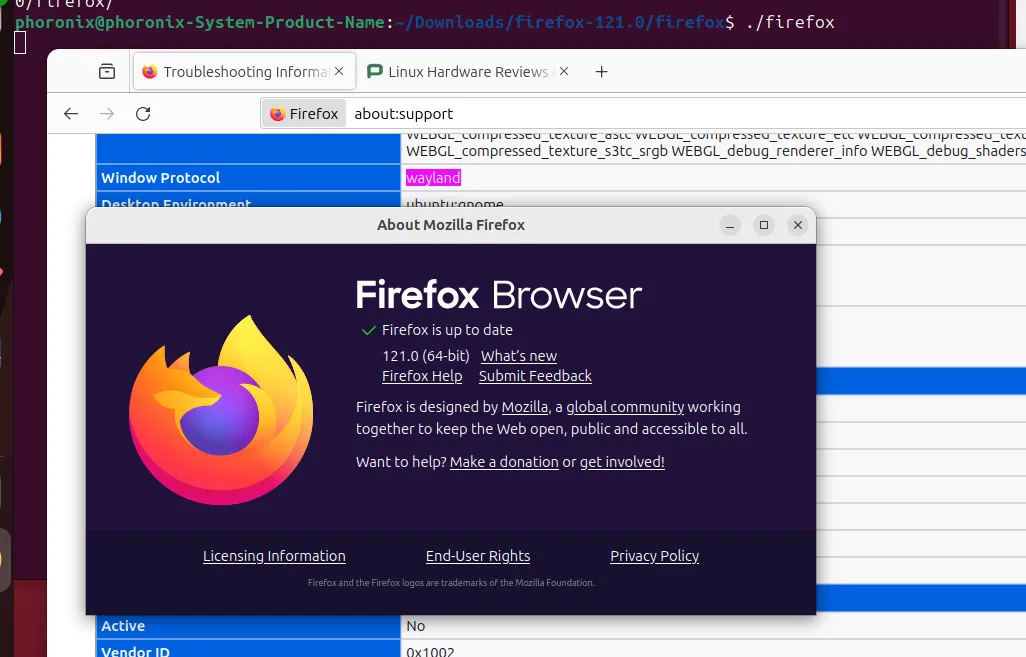Click the About Mozilla Firefox title bar
Screen dimensions: 1026x657
coord(451,225)
